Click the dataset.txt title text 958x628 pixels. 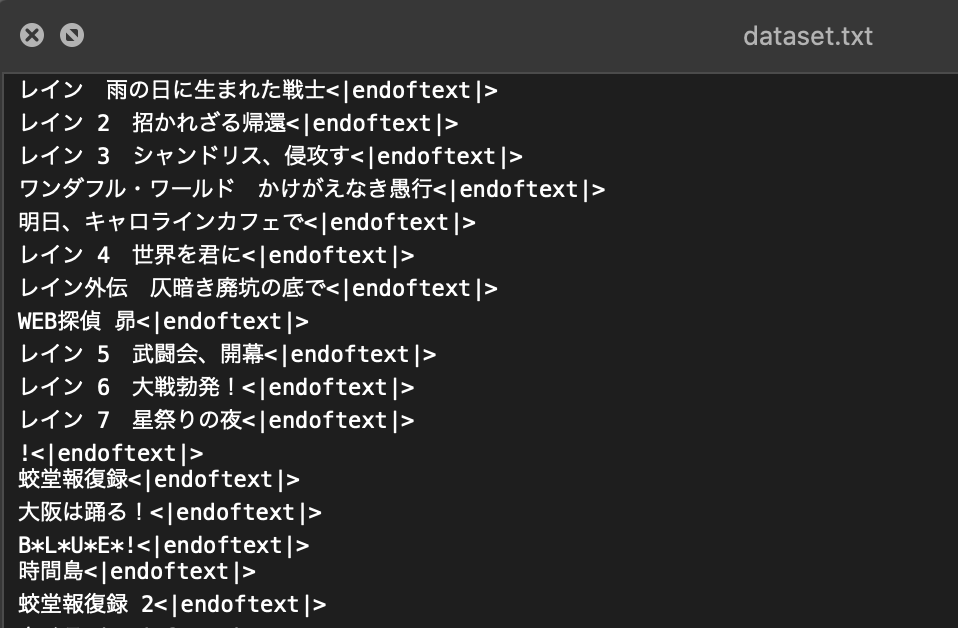[x=808, y=37]
